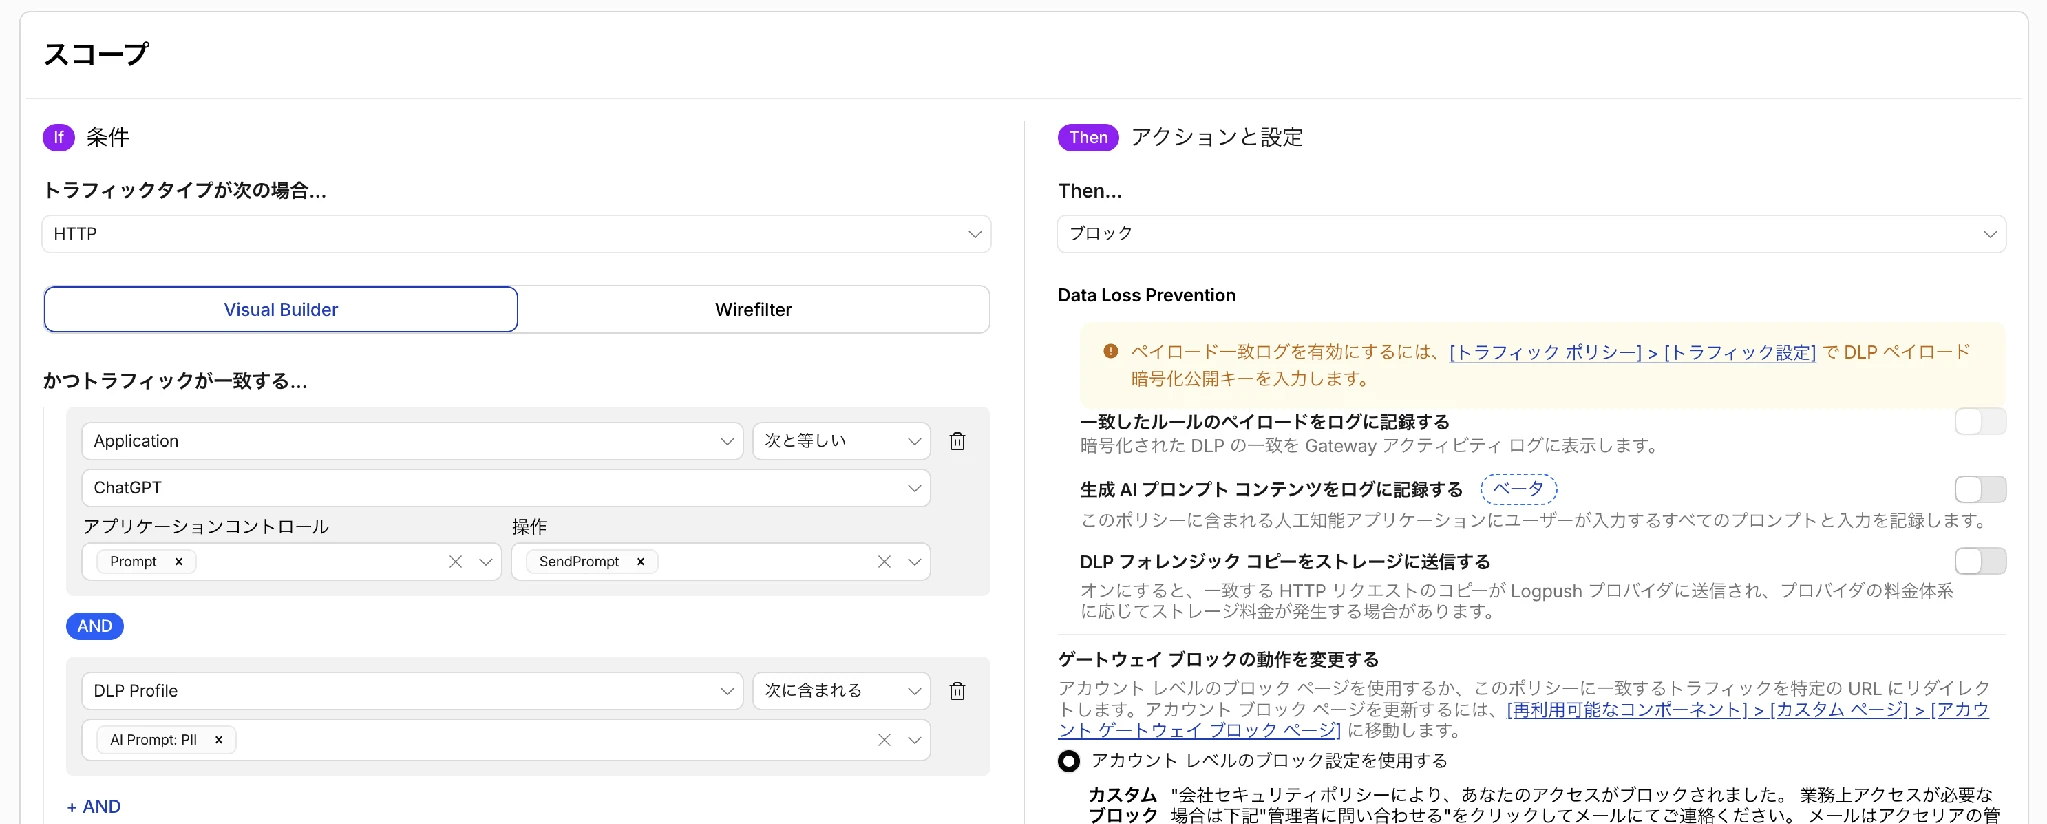Image resolution: width=2047 pixels, height=824 pixels.
Task: Click the + AND add condition button
Action: coord(94,807)
